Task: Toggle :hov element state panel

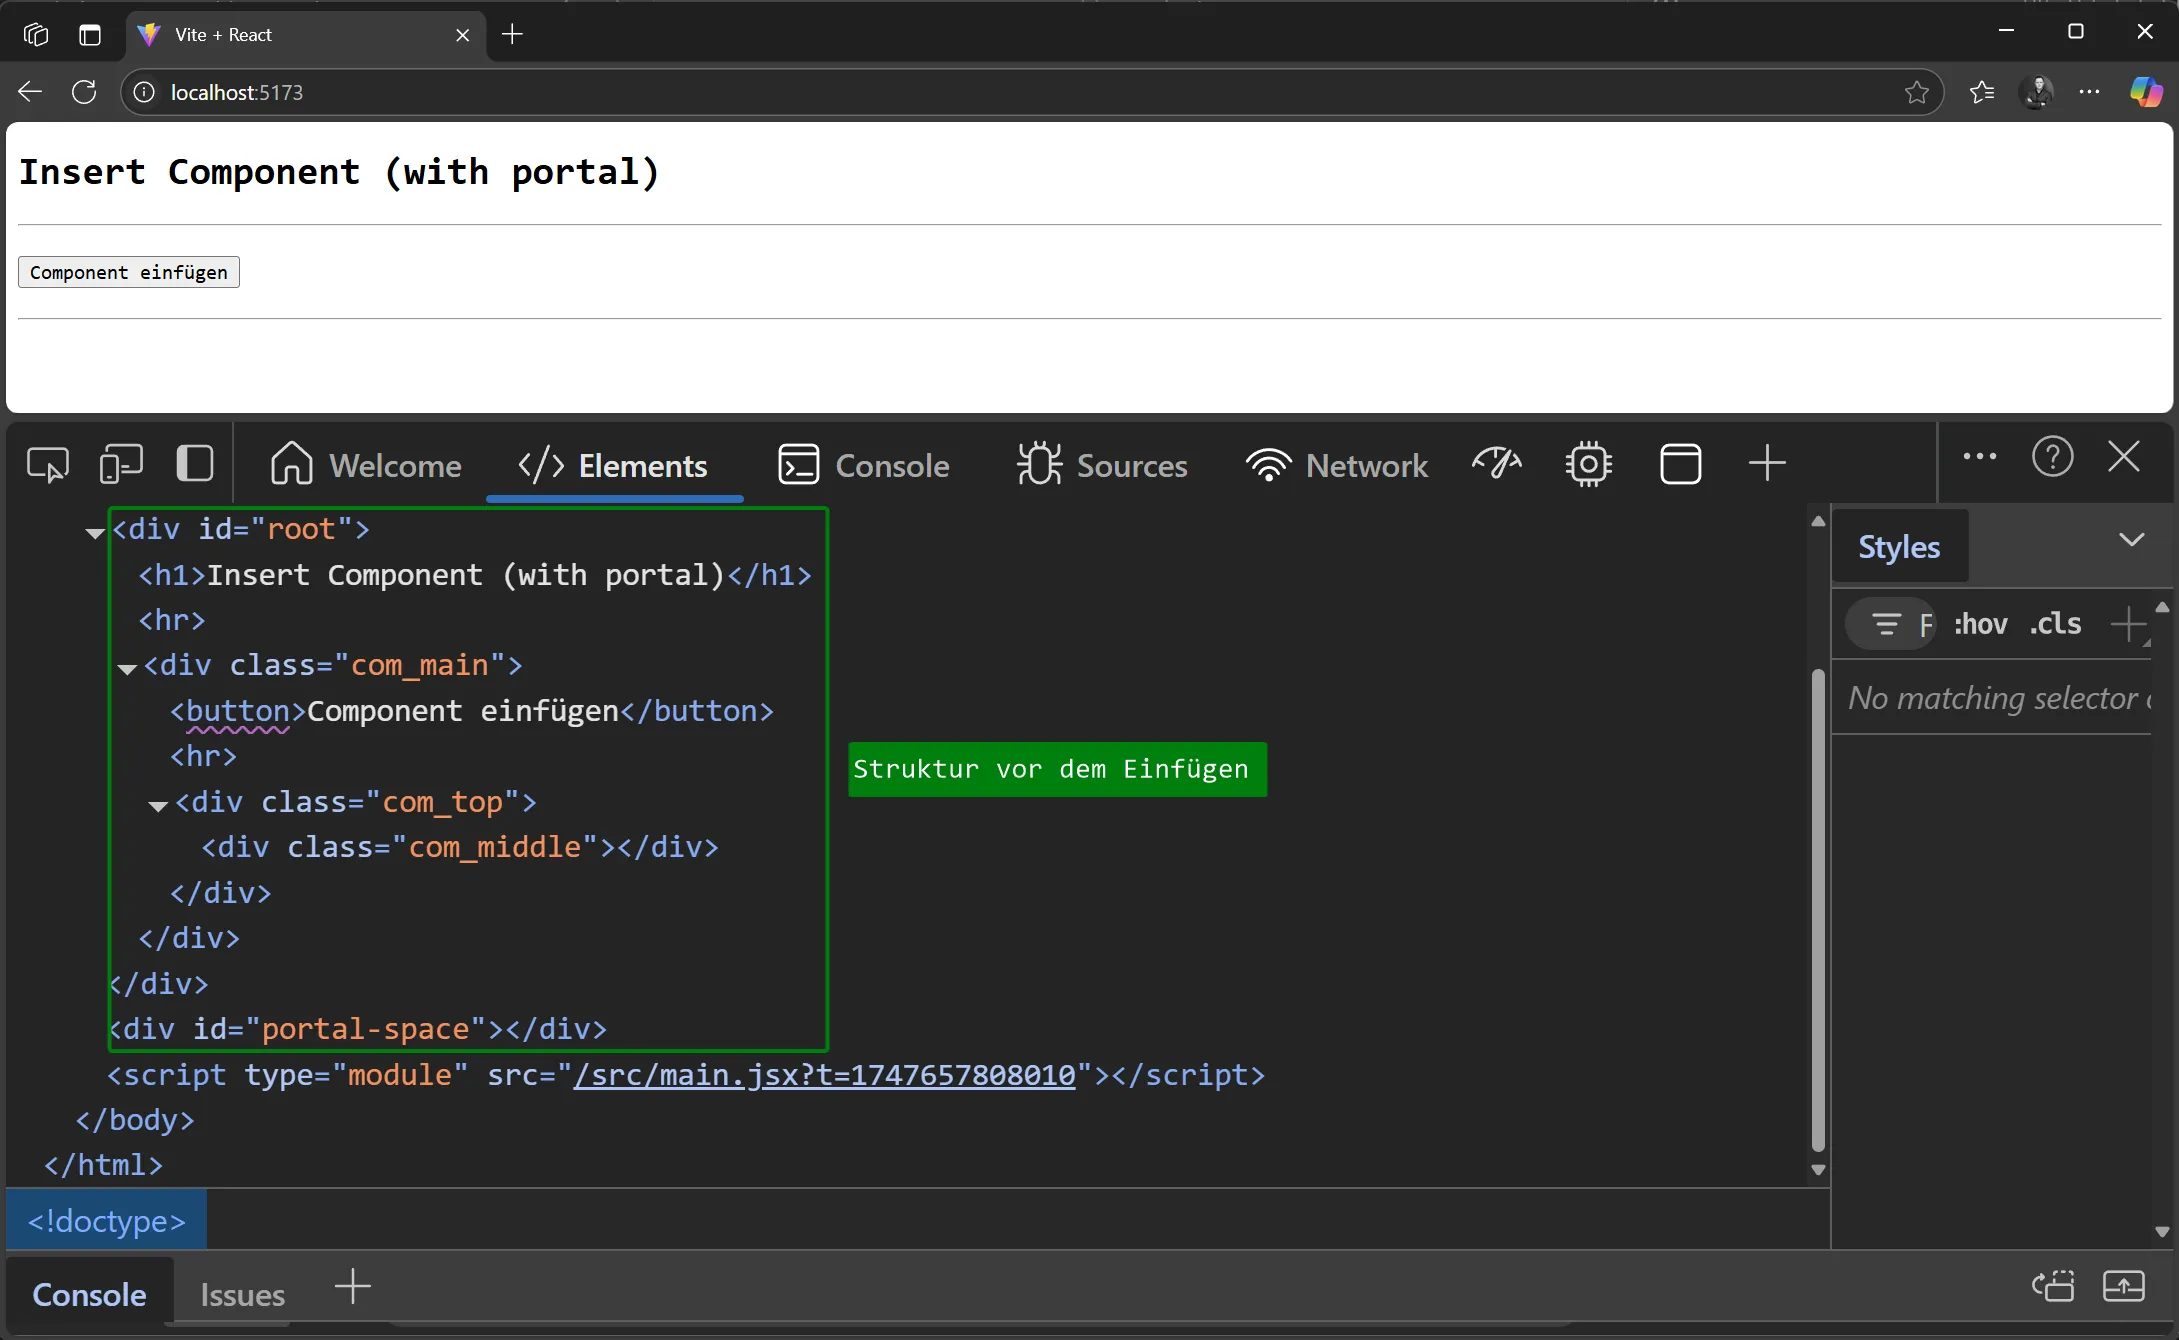Action: pos(1980,624)
